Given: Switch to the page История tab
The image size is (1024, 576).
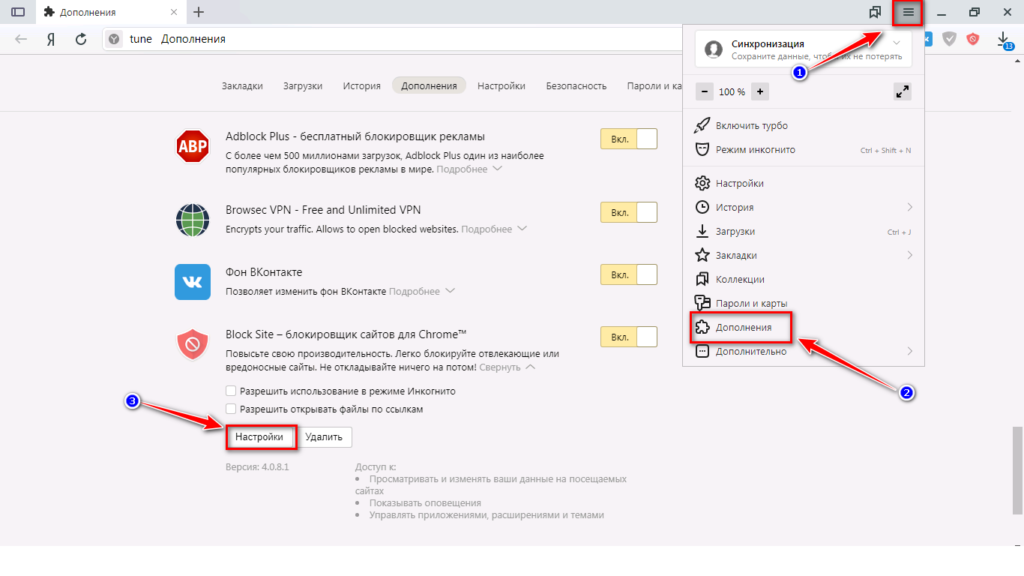Looking at the screenshot, I should coord(362,86).
